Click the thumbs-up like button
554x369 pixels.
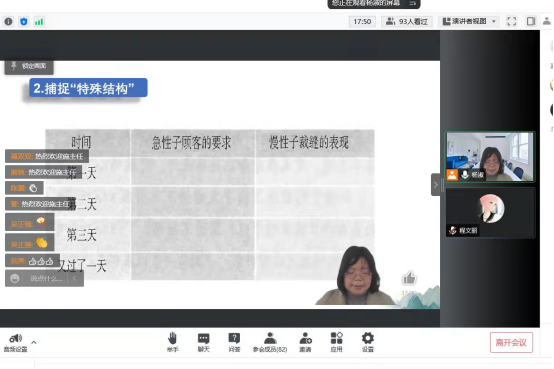(409, 279)
